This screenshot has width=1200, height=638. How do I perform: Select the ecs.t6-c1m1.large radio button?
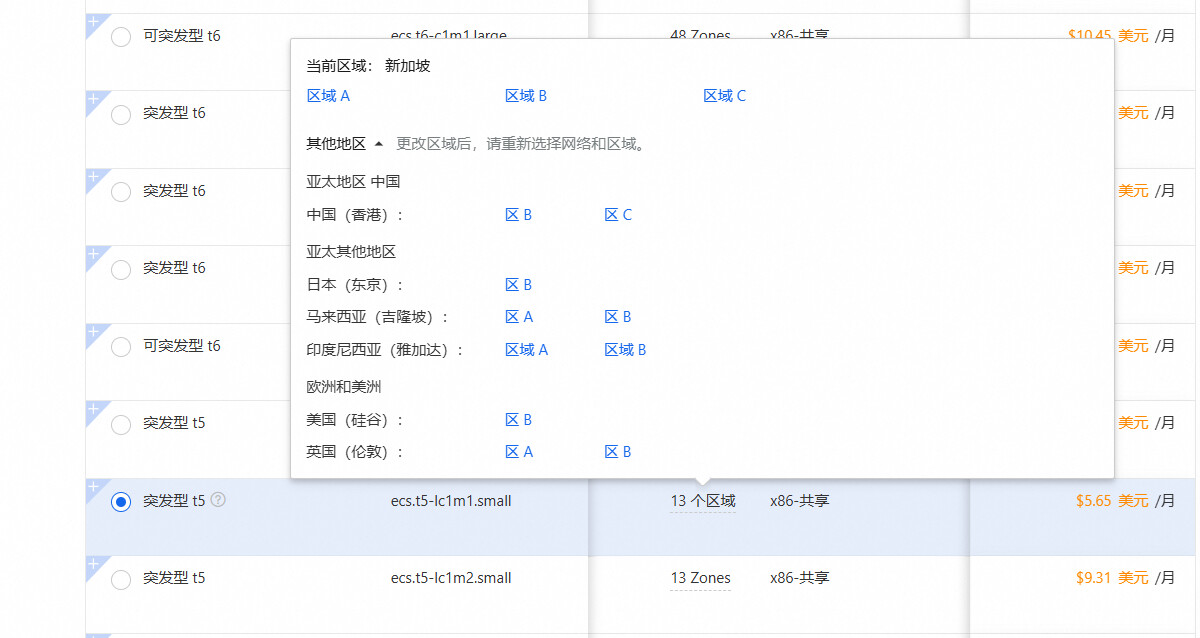121,37
